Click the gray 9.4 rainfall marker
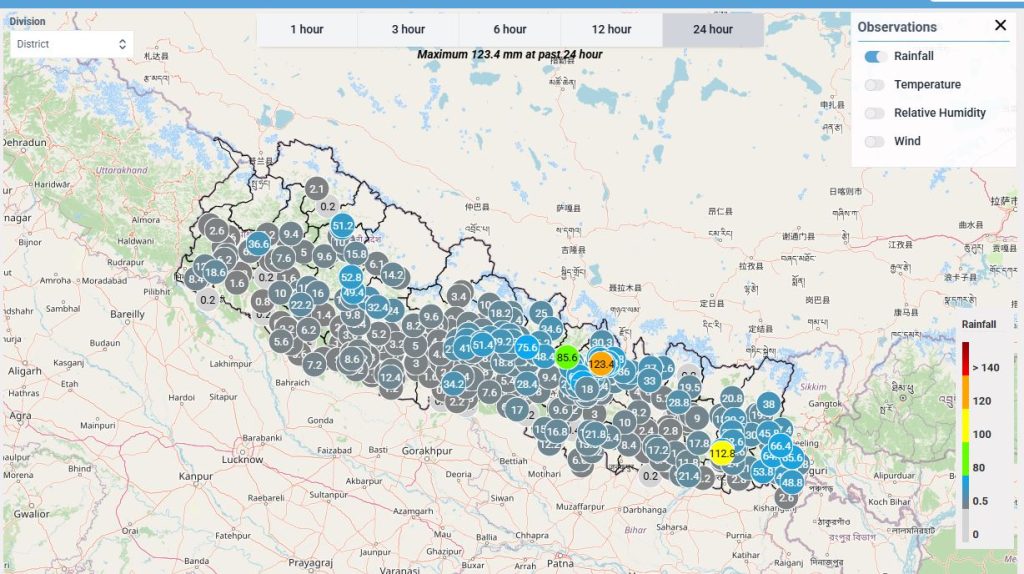1024x574 pixels. click(291, 234)
